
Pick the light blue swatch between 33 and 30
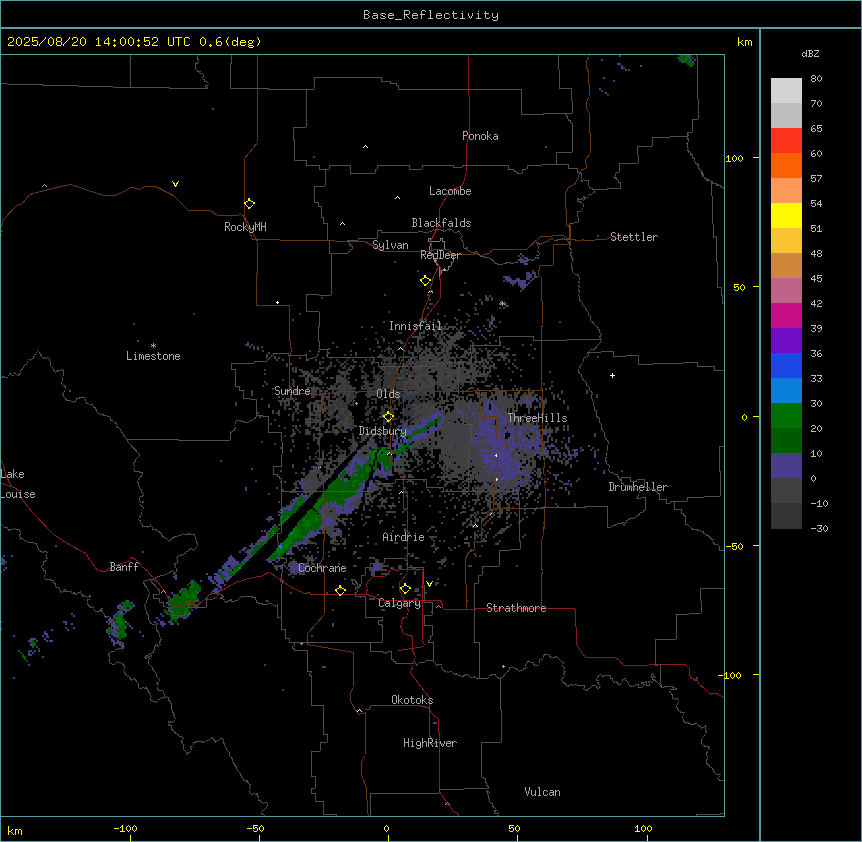tap(786, 391)
